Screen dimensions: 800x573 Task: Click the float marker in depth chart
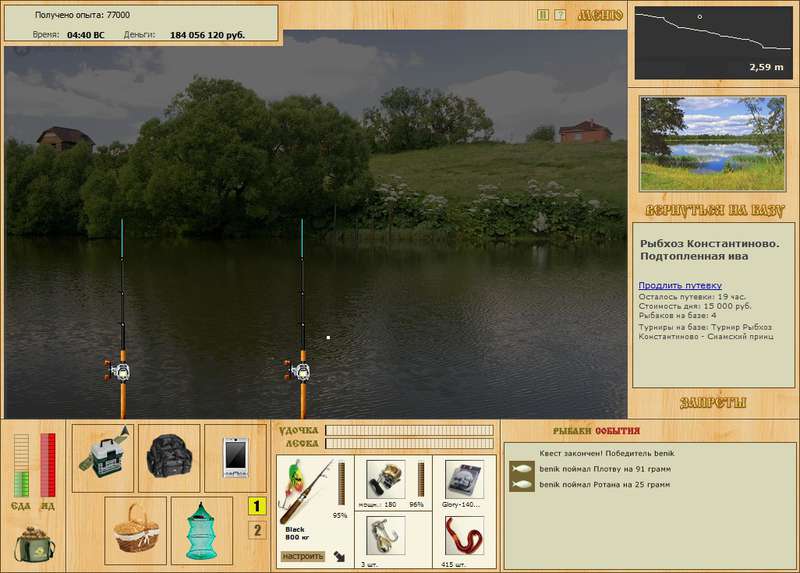click(x=699, y=17)
